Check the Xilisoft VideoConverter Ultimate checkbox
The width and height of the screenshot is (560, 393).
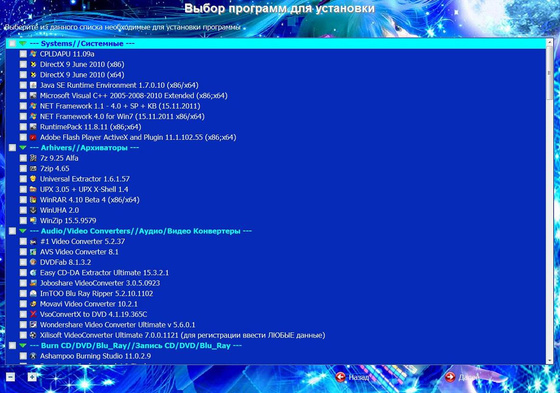23,335
